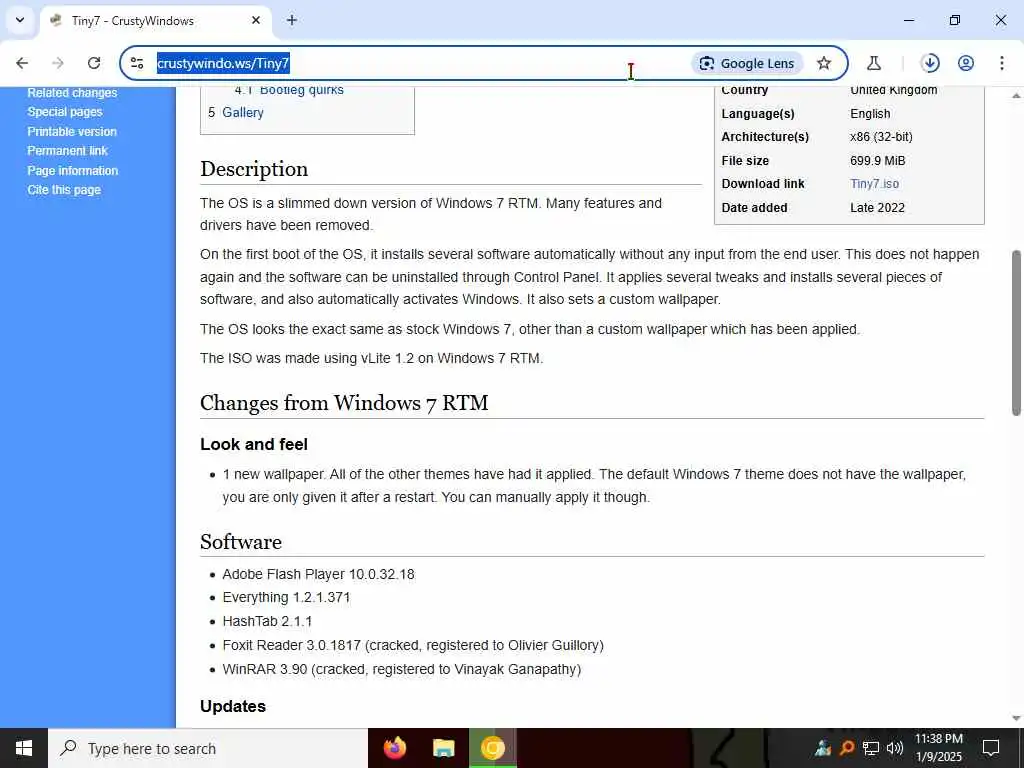Open the notification center icon
Screen dimensions: 1024x768
pyautogui.click(x=991, y=748)
